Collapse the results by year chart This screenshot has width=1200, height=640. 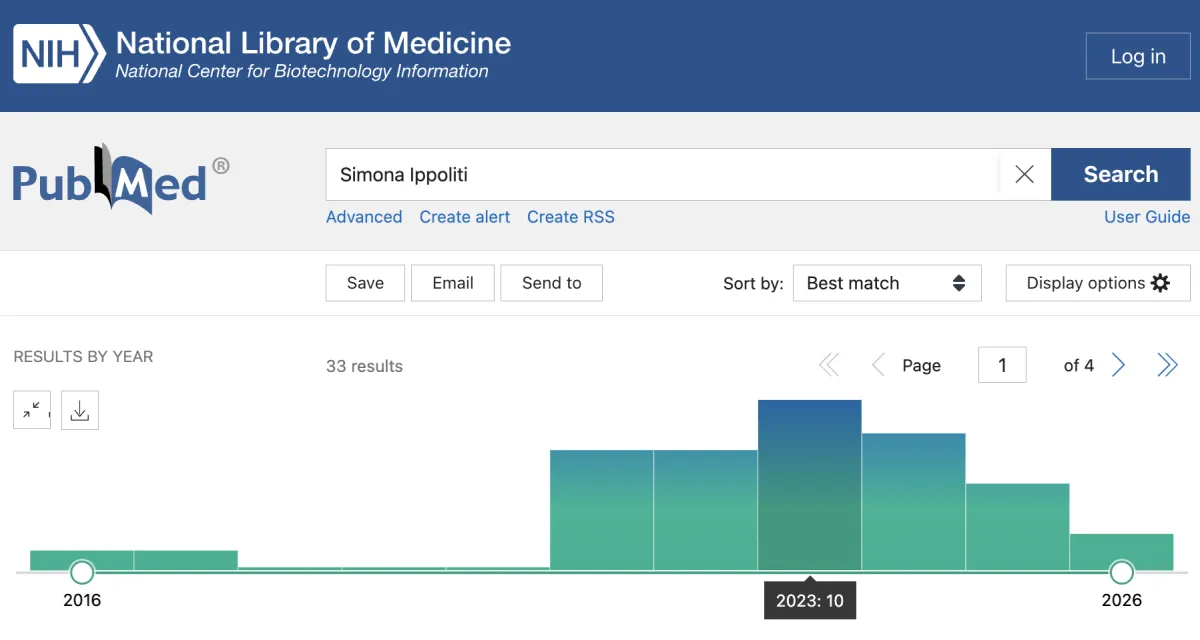(x=32, y=410)
